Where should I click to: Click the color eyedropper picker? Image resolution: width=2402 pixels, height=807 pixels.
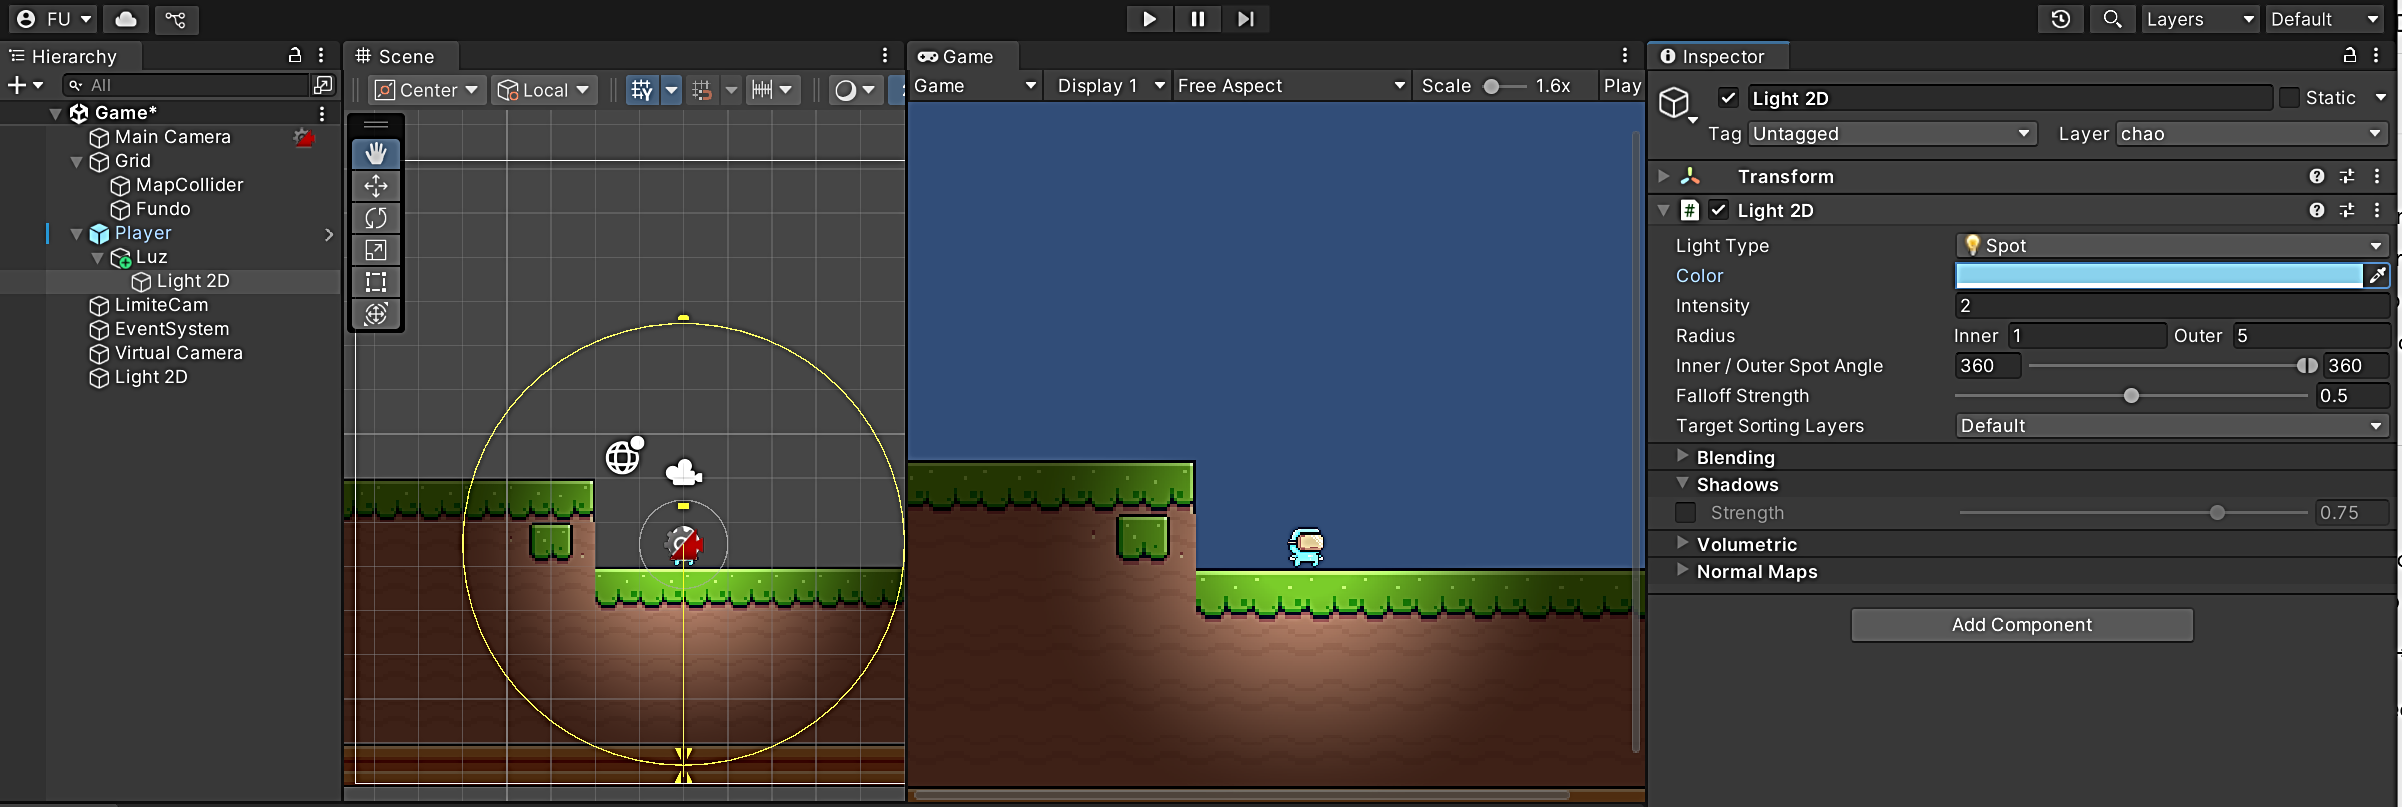point(2377,275)
